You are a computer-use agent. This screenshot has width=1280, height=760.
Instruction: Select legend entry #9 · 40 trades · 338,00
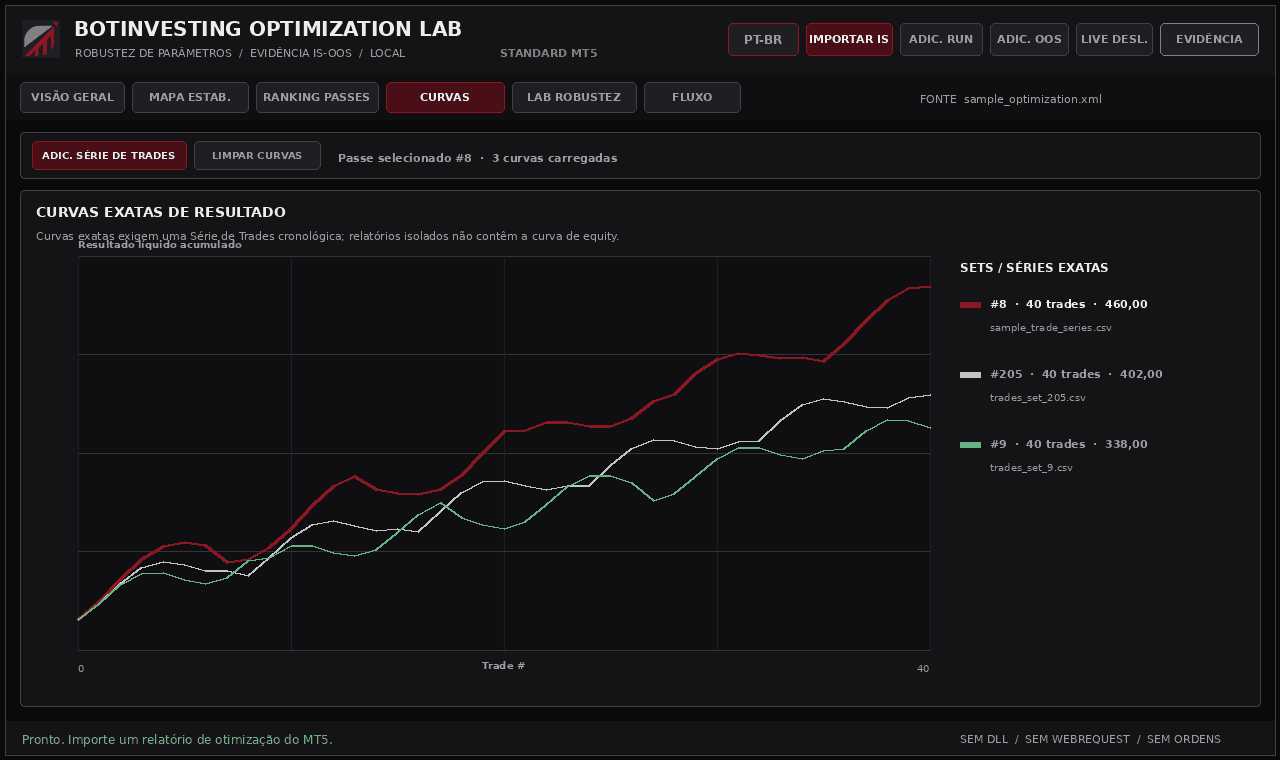(x=1068, y=445)
